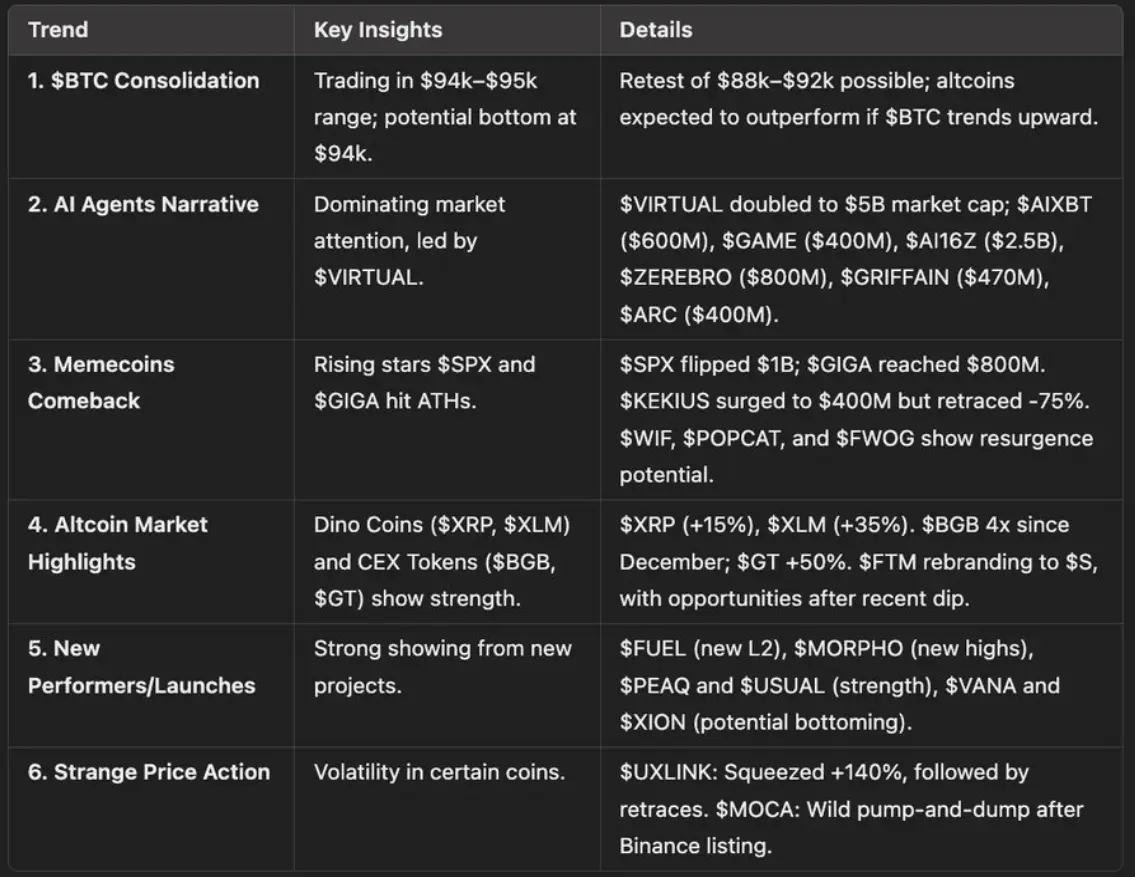1135x877 pixels.
Task: Click the $SPX and $GIGA ATHs insight
Action: pos(424,383)
